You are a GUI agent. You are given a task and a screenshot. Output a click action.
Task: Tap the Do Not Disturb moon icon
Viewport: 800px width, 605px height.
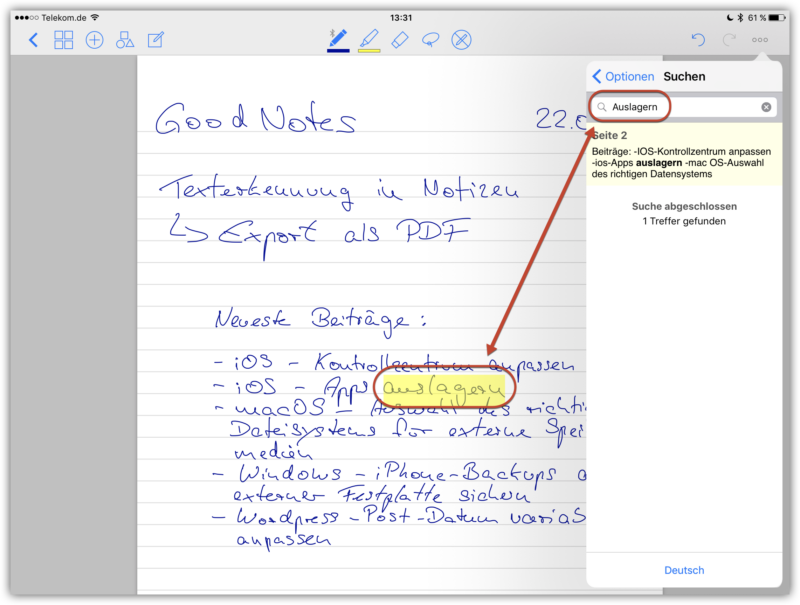point(730,18)
